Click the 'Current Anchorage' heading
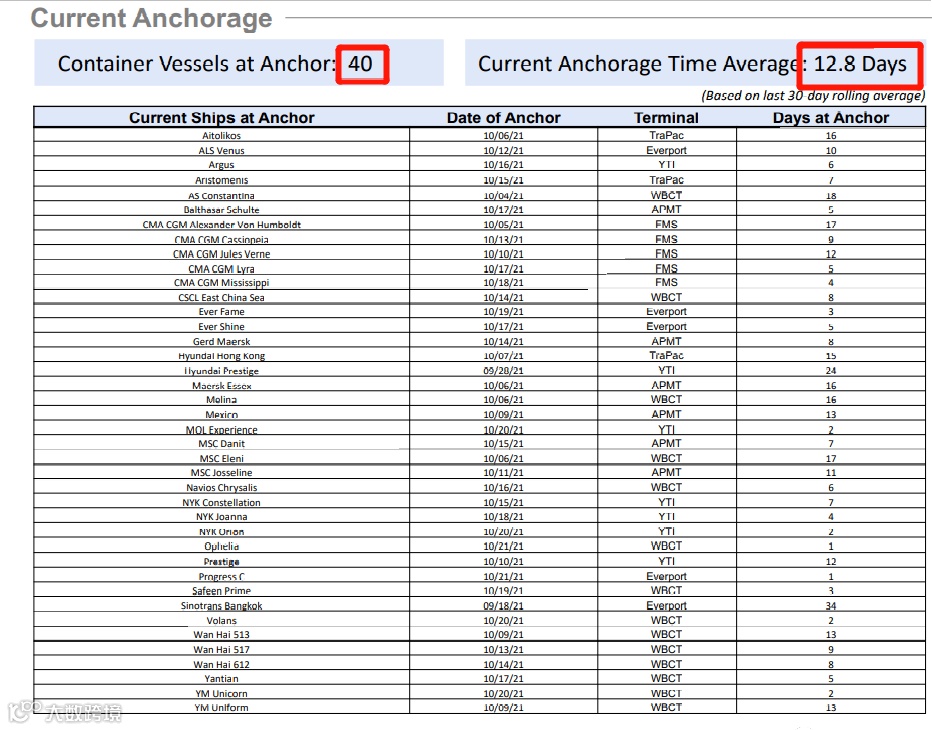 (151, 18)
